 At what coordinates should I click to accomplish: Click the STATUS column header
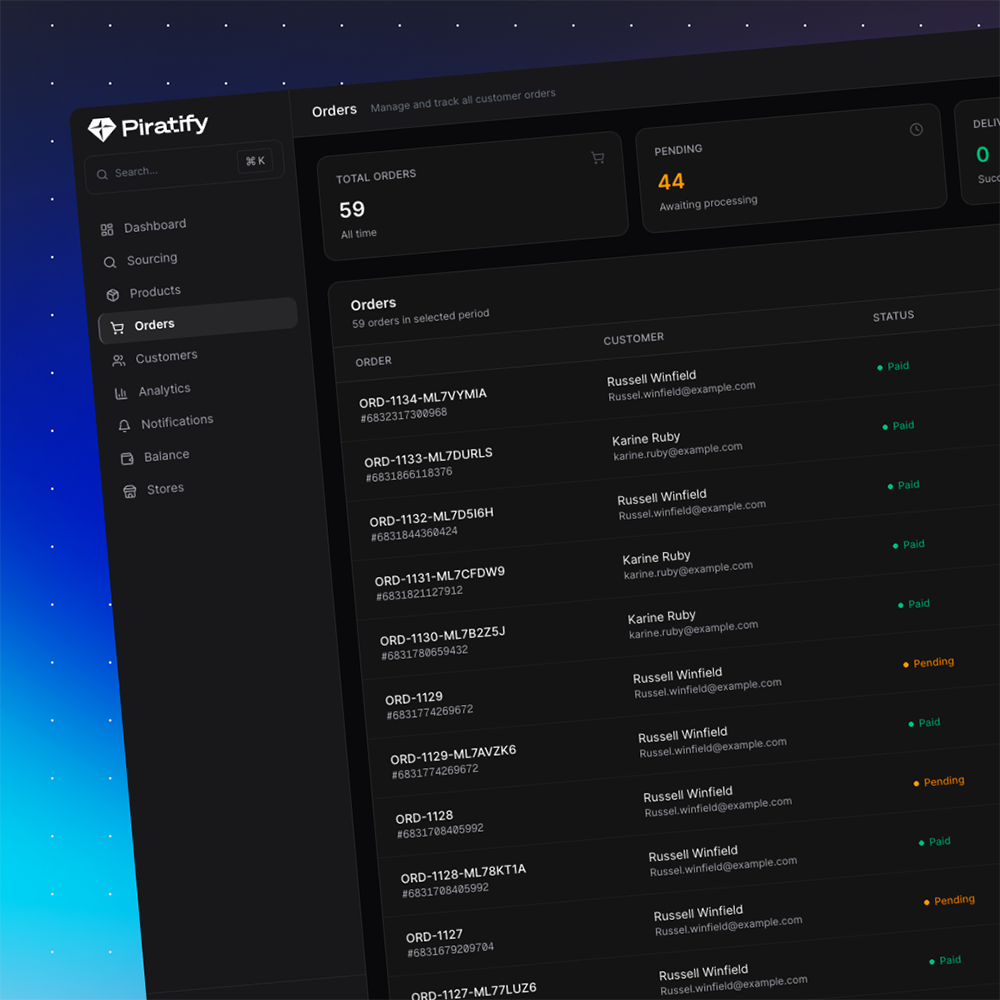pos(893,316)
